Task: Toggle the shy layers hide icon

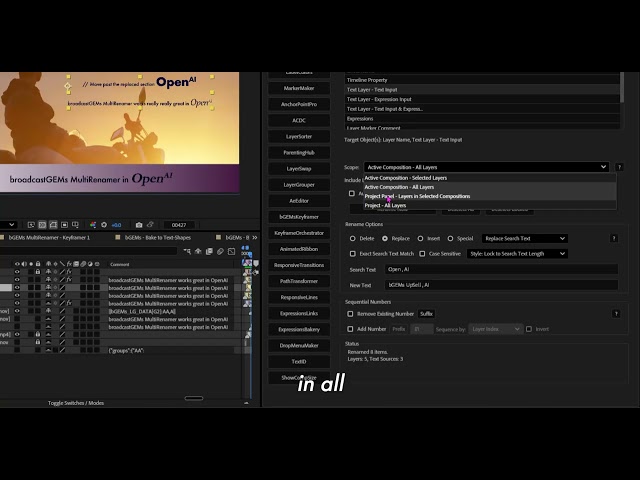Action: [198, 251]
